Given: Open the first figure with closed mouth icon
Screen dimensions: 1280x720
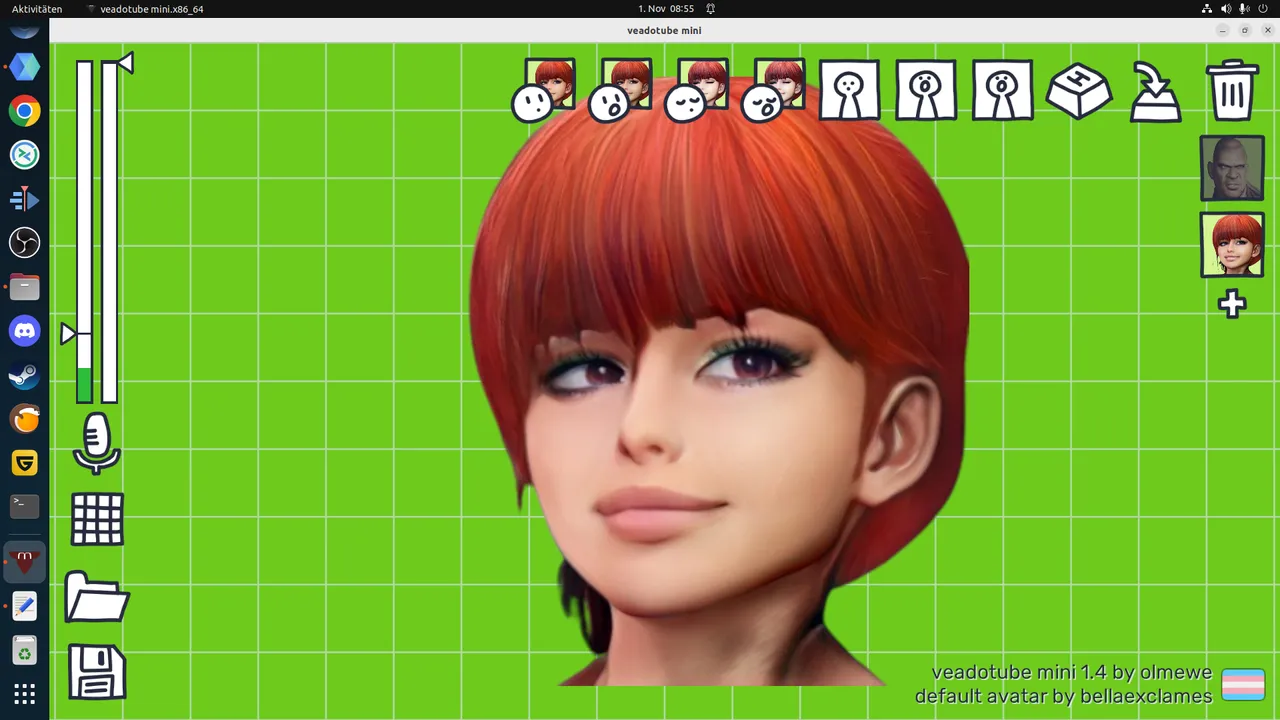Looking at the screenshot, I should click(849, 91).
